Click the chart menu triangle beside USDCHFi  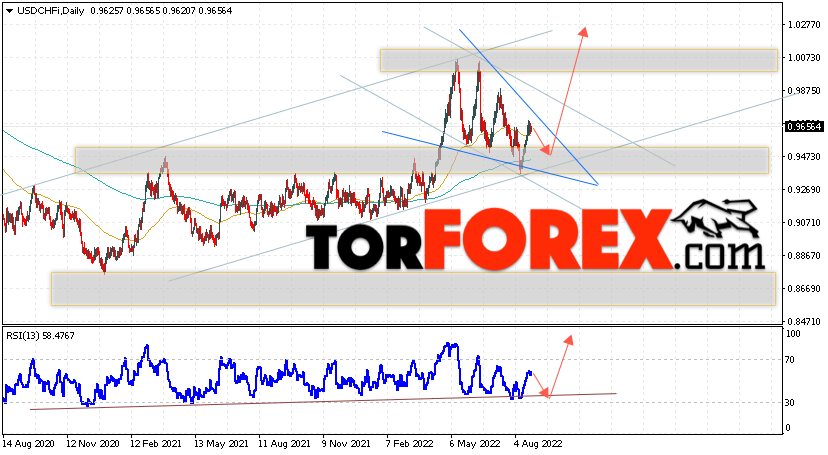click(x=9, y=11)
